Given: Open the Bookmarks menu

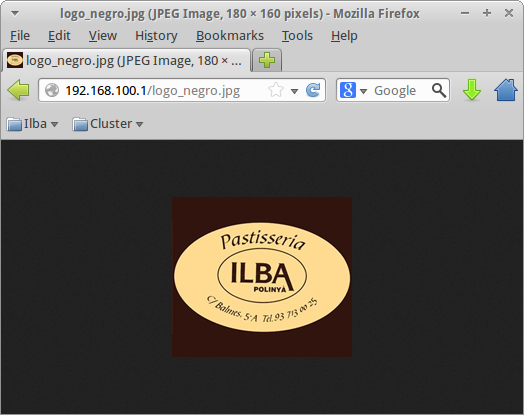Looking at the screenshot, I should click(230, 35).
